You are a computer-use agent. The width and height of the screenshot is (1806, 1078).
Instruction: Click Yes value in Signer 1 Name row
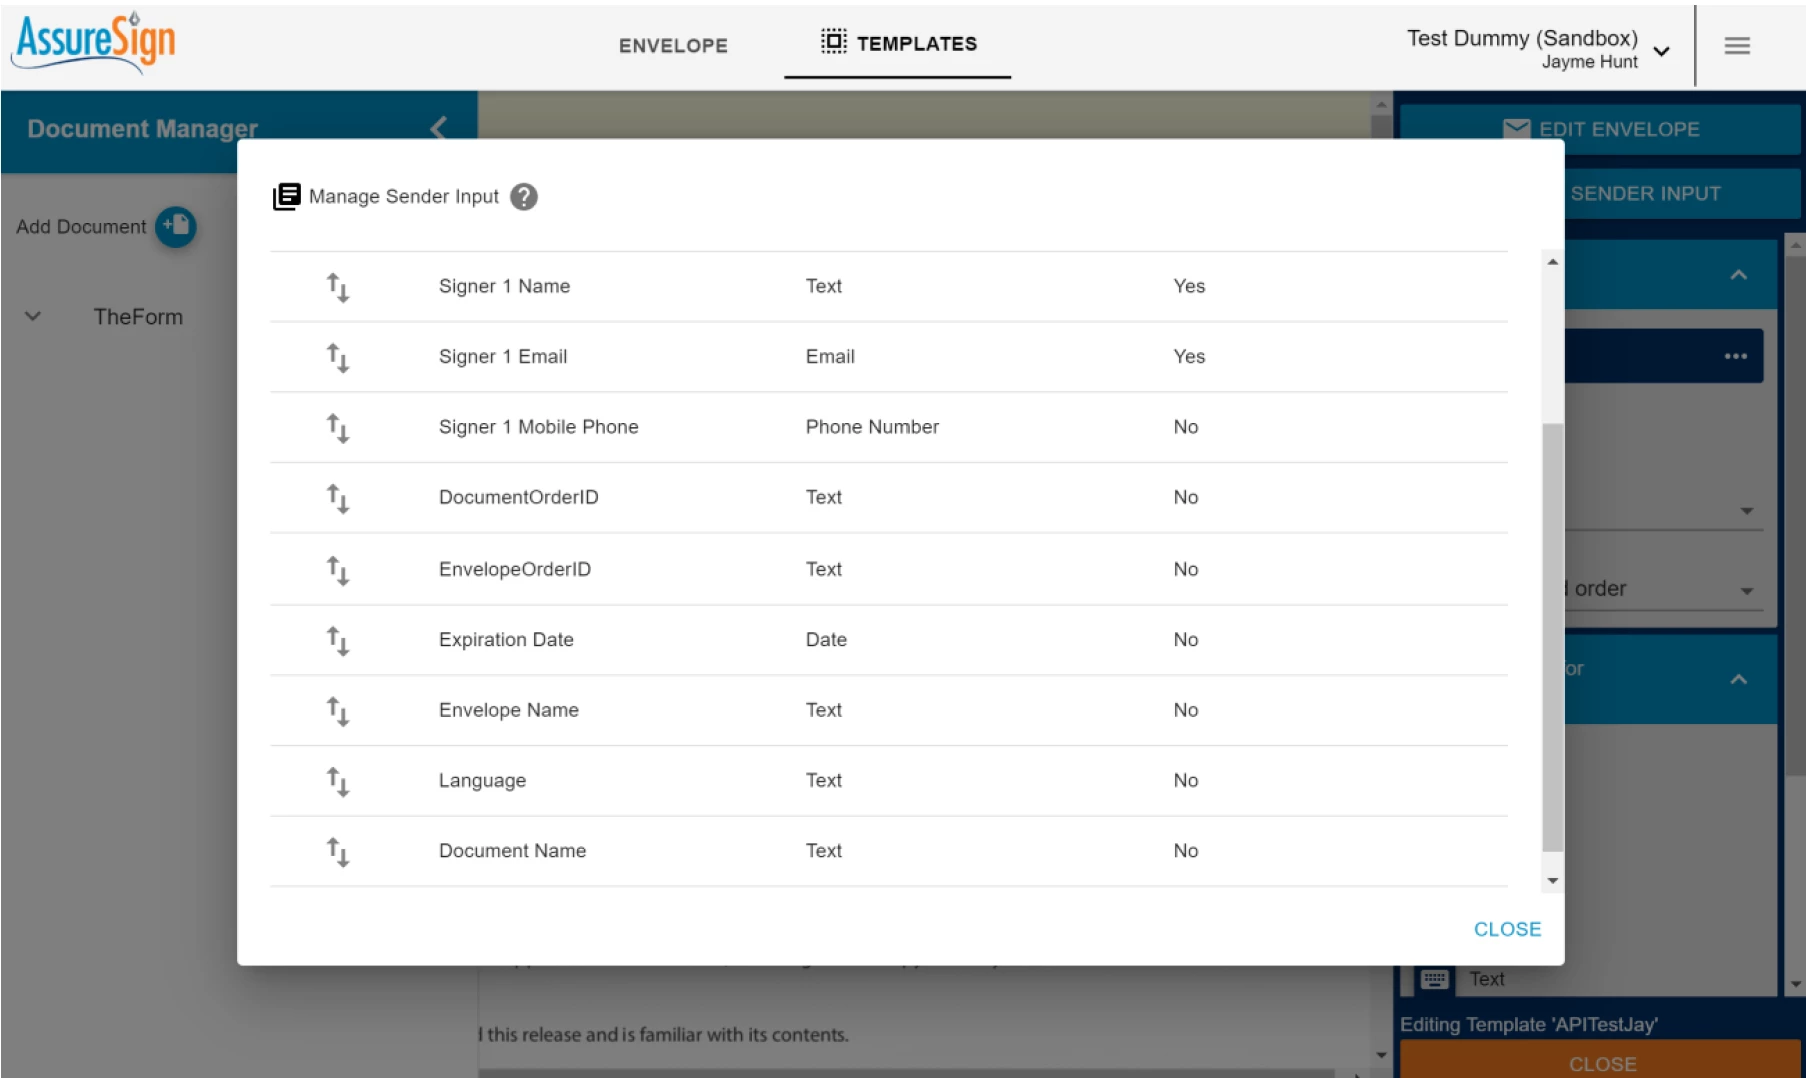1189,286
